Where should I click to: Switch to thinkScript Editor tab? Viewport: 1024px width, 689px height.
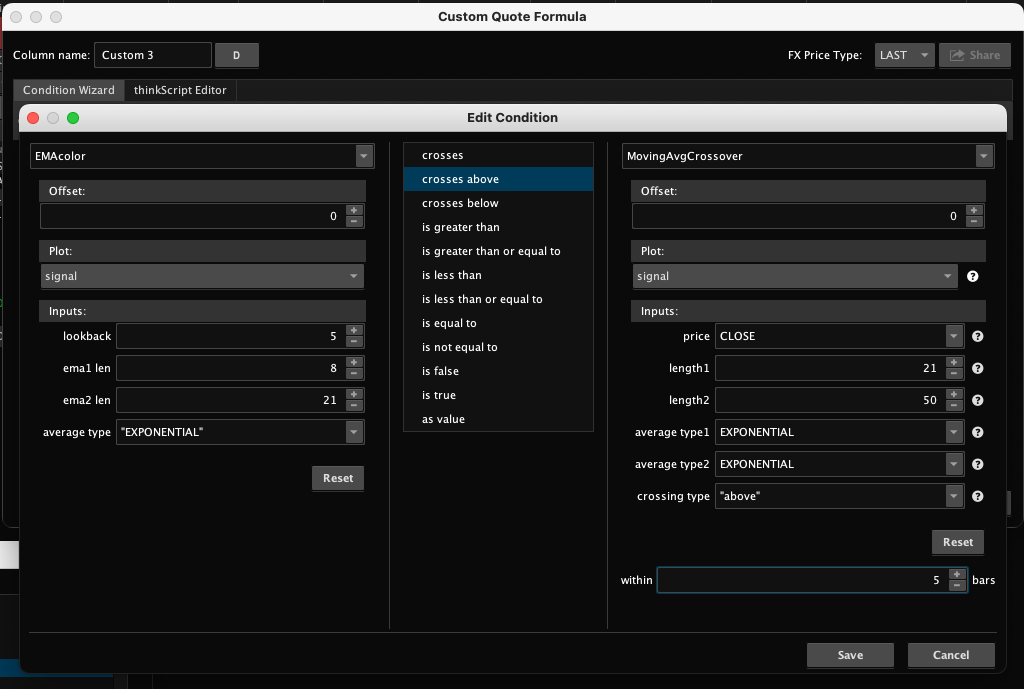coord(180,90)
